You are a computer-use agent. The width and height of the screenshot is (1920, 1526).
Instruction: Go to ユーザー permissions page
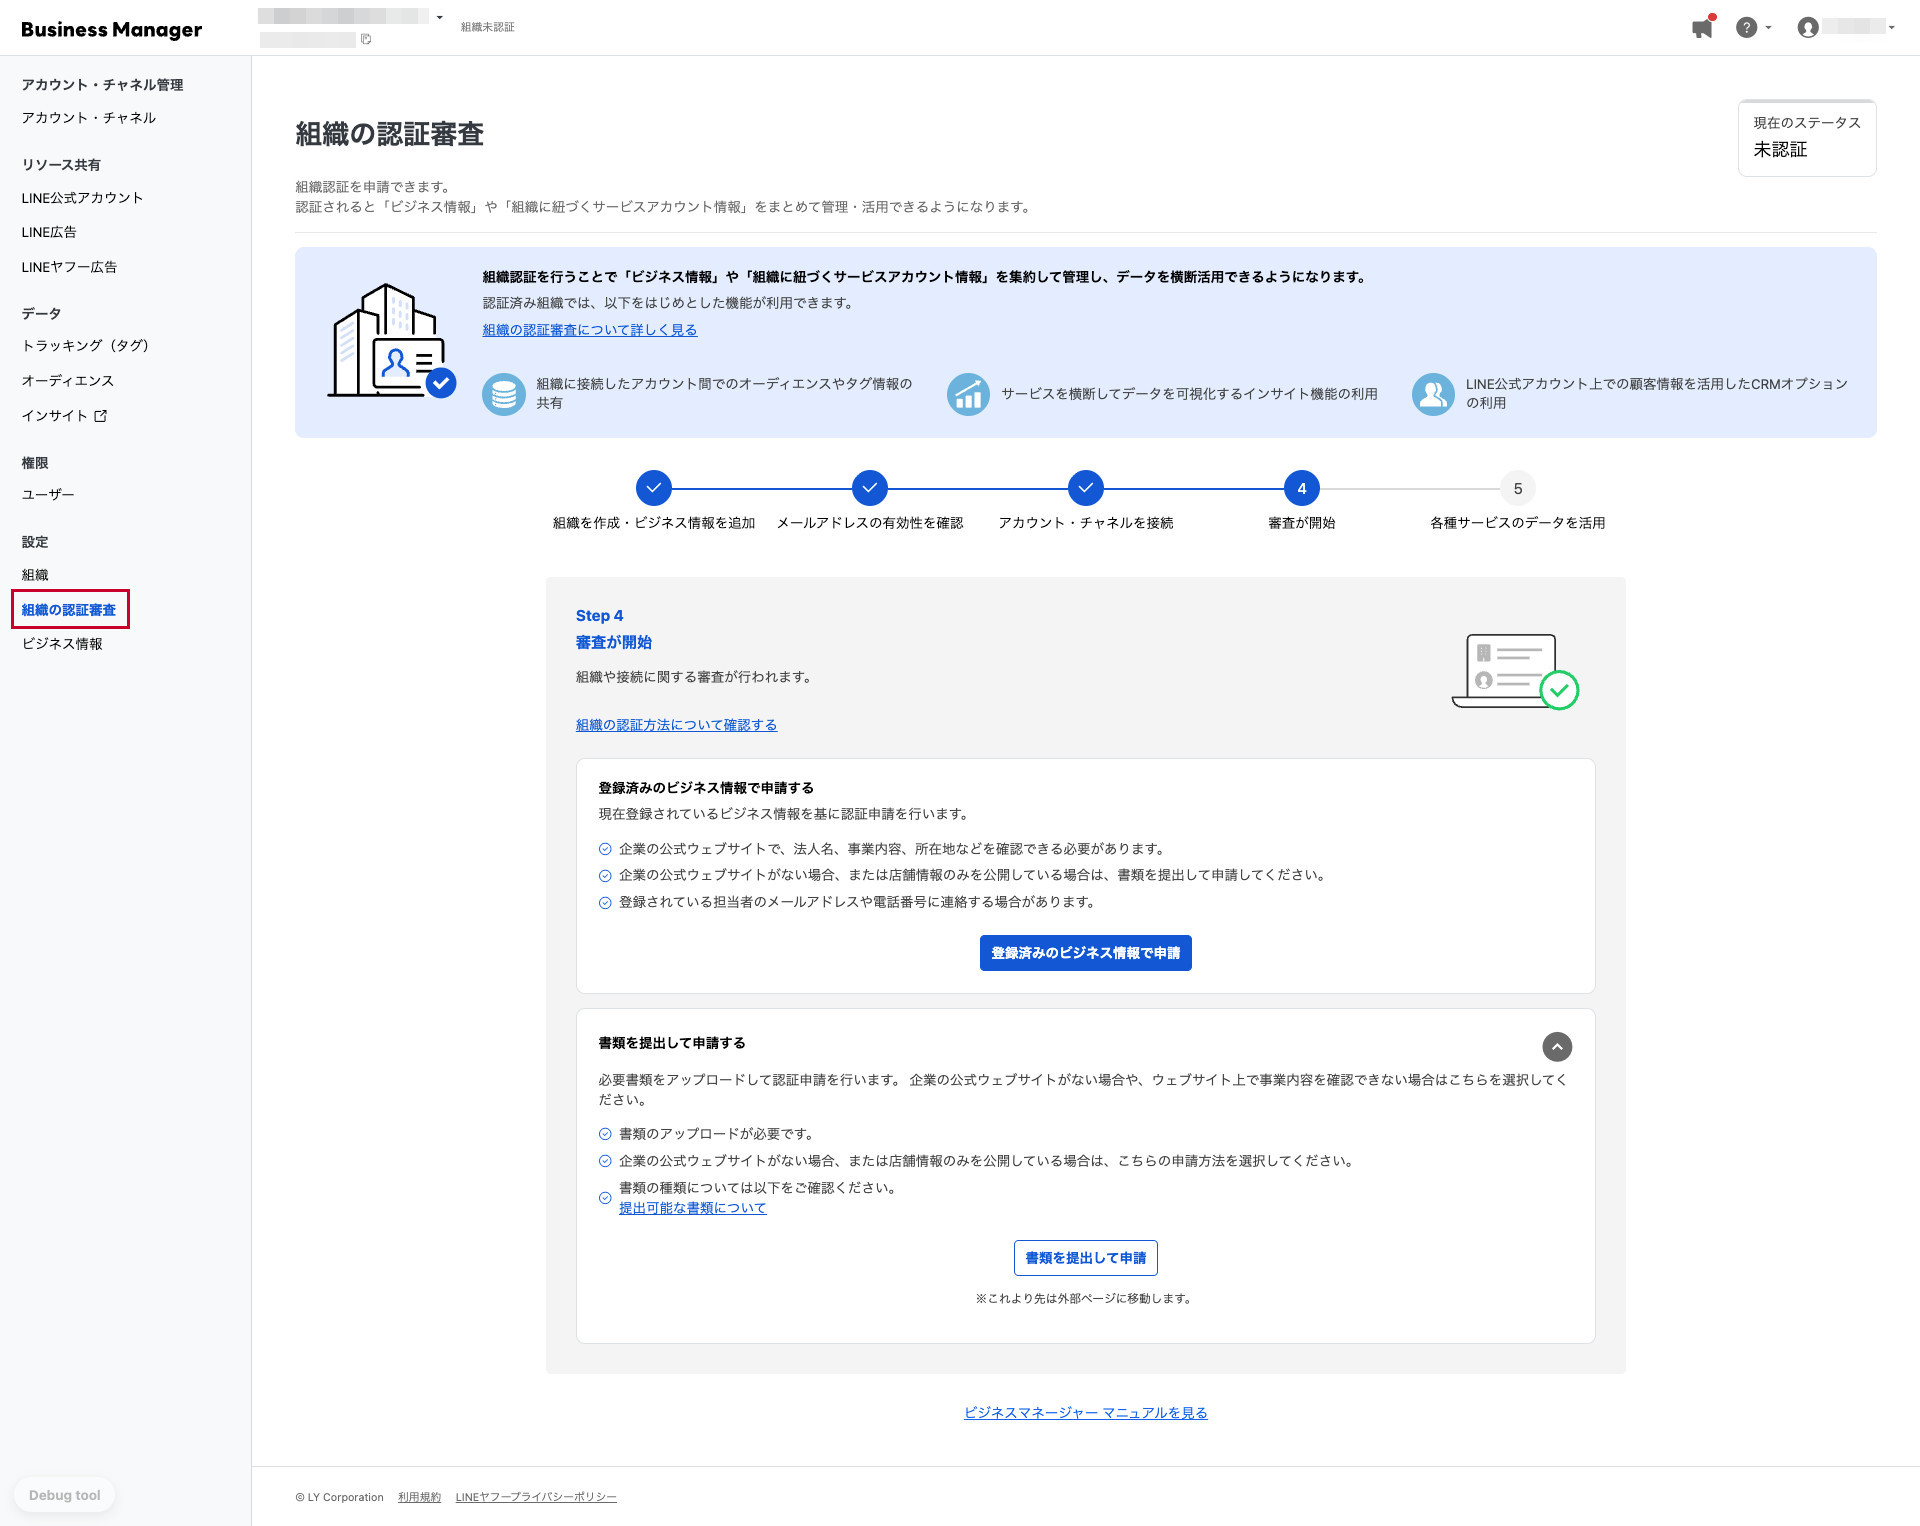pos(48,495)
